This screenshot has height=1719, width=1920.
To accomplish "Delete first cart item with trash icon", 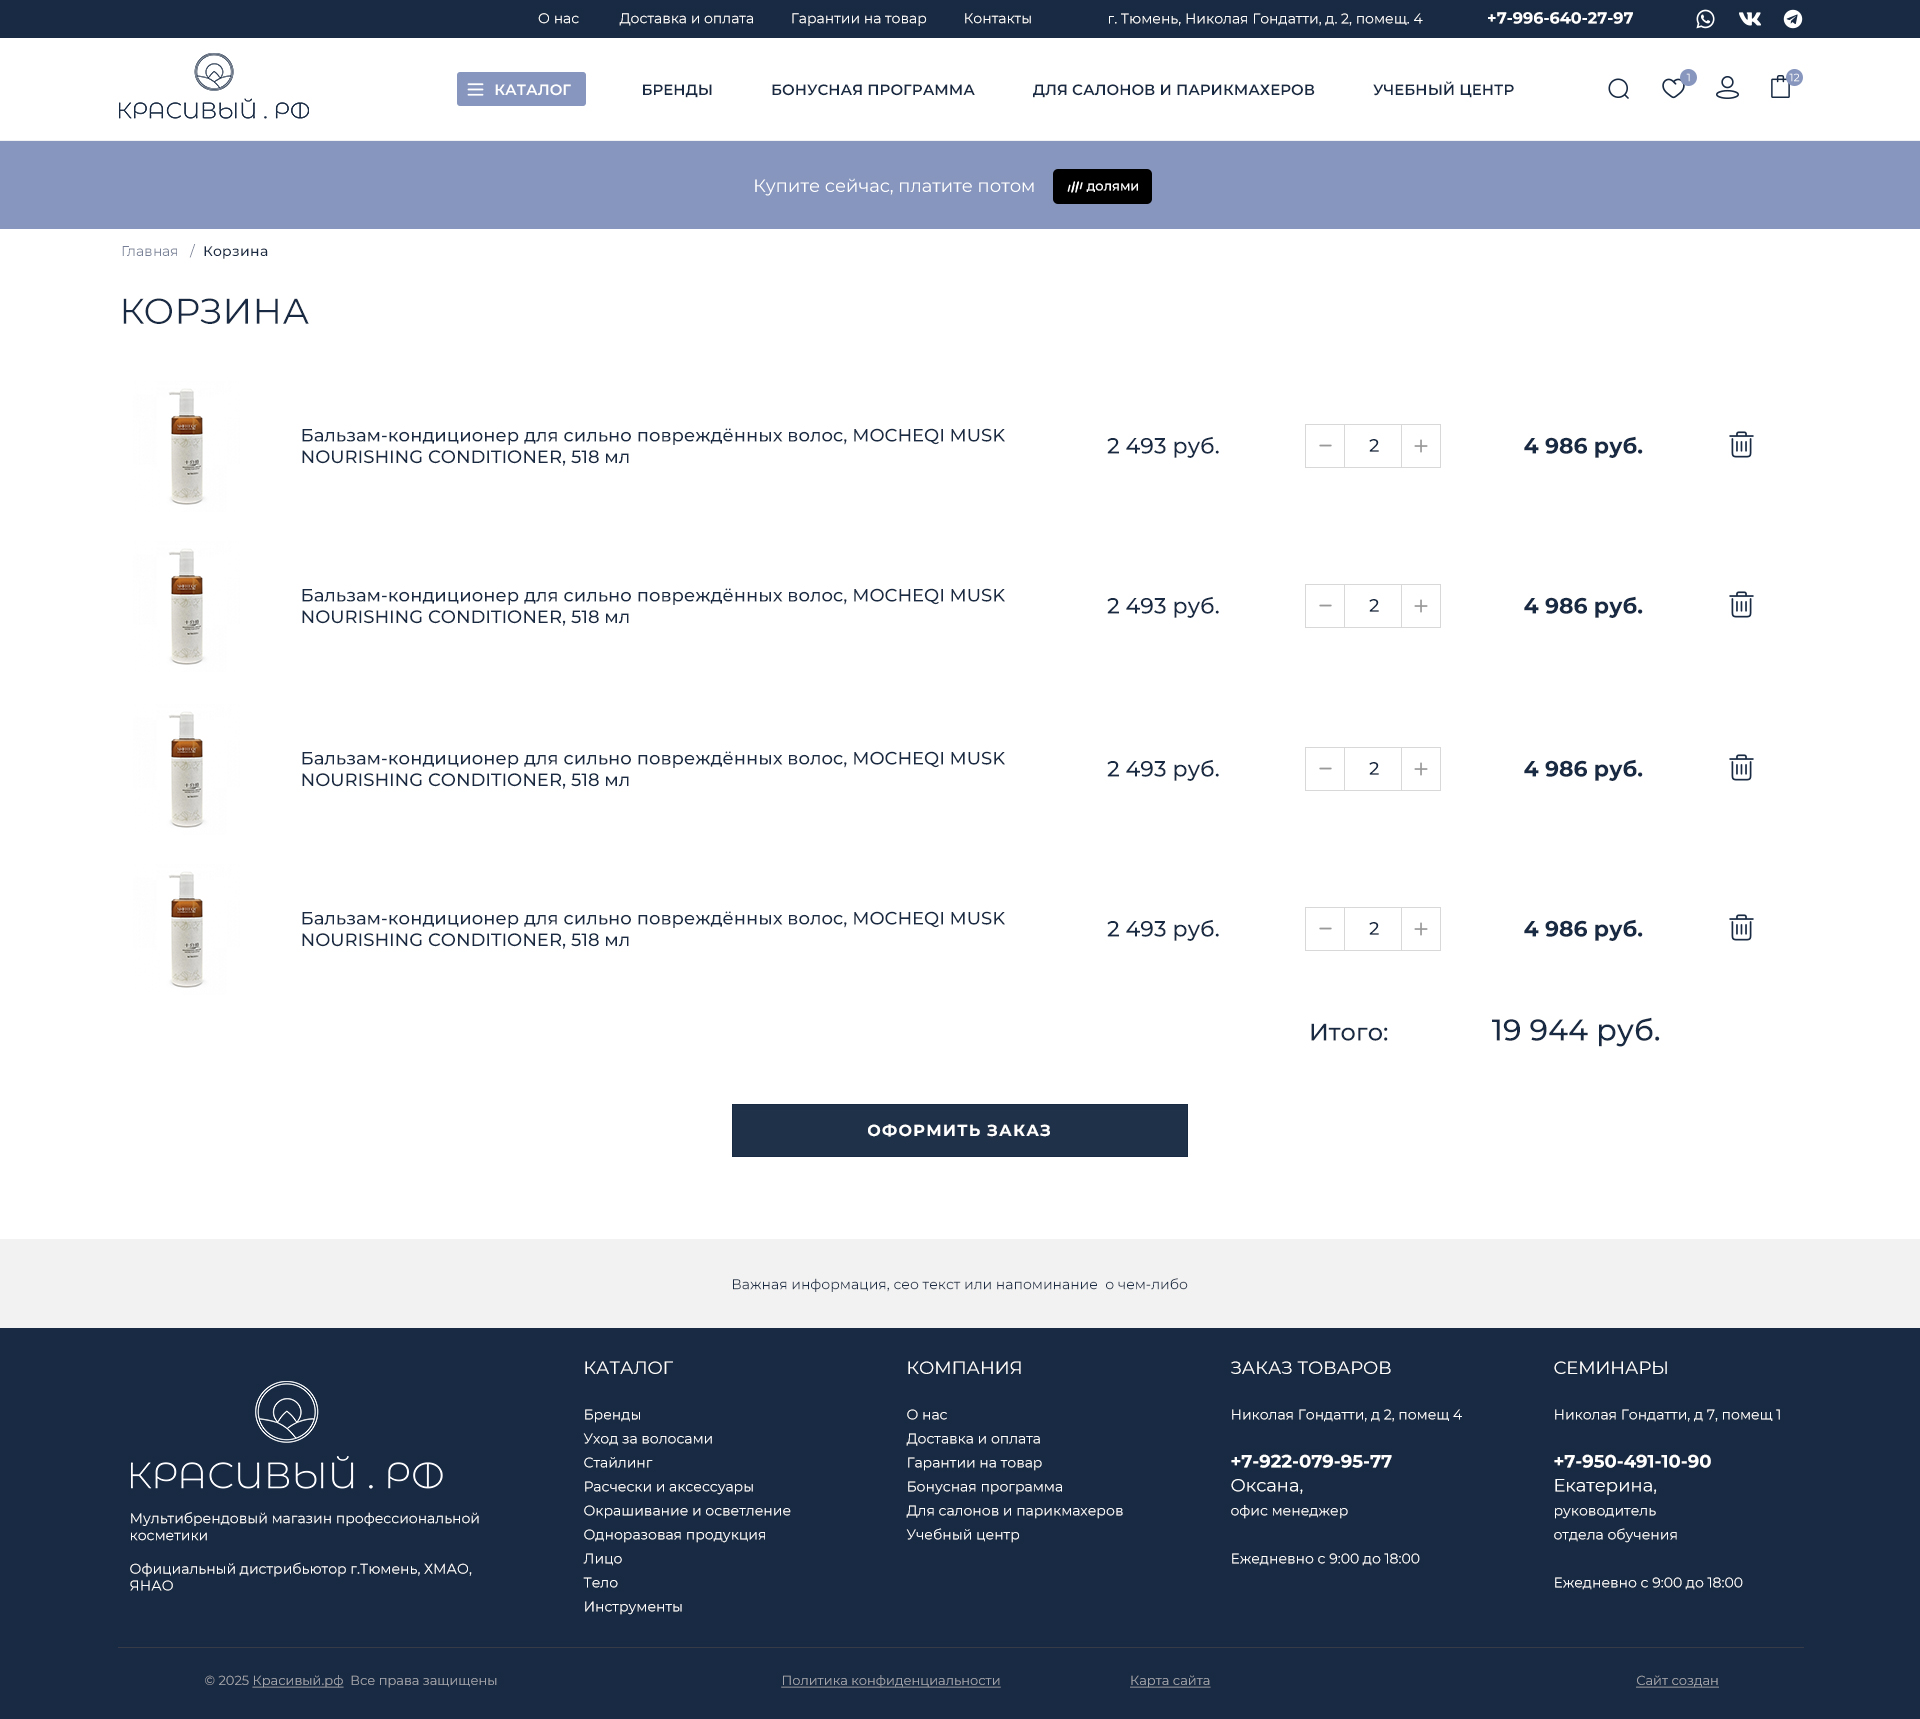I will 1741,445.
